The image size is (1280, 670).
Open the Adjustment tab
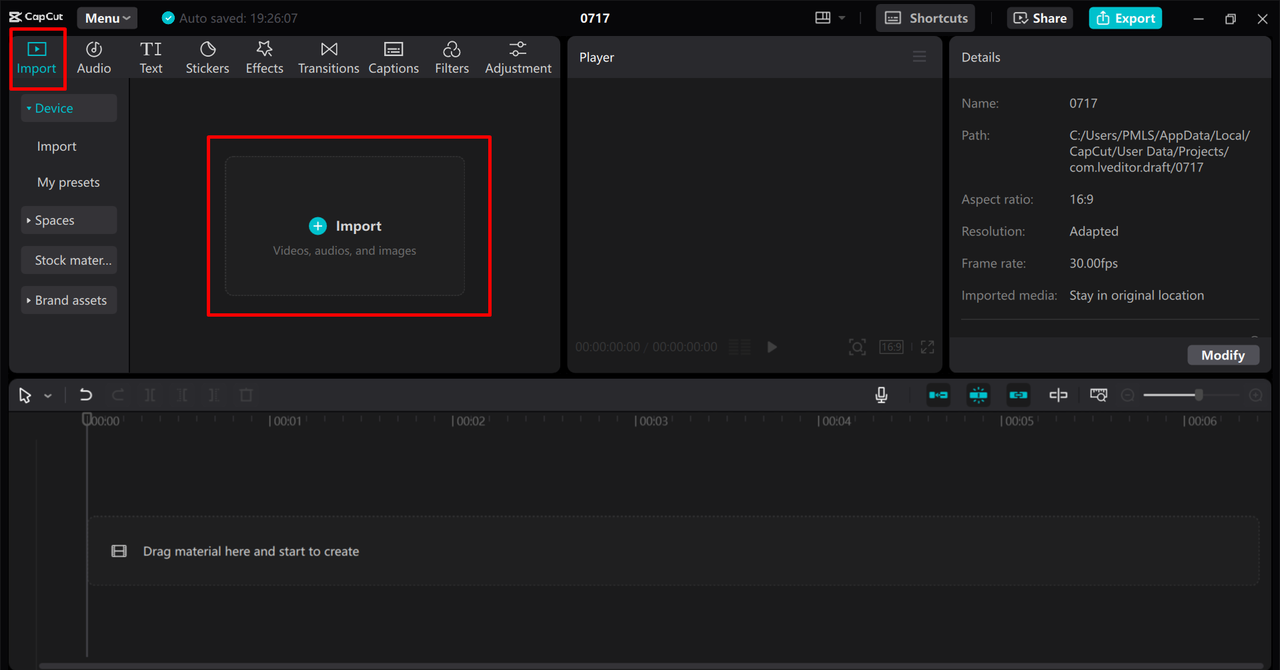point(518,57)
